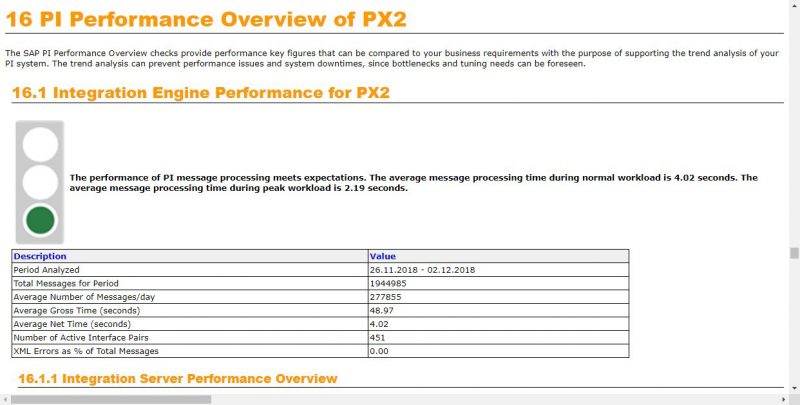The height and width of the screenshot is (405, 800).
Task: Click the down arrow of vertical scrollbar
Action: (793, 389)
